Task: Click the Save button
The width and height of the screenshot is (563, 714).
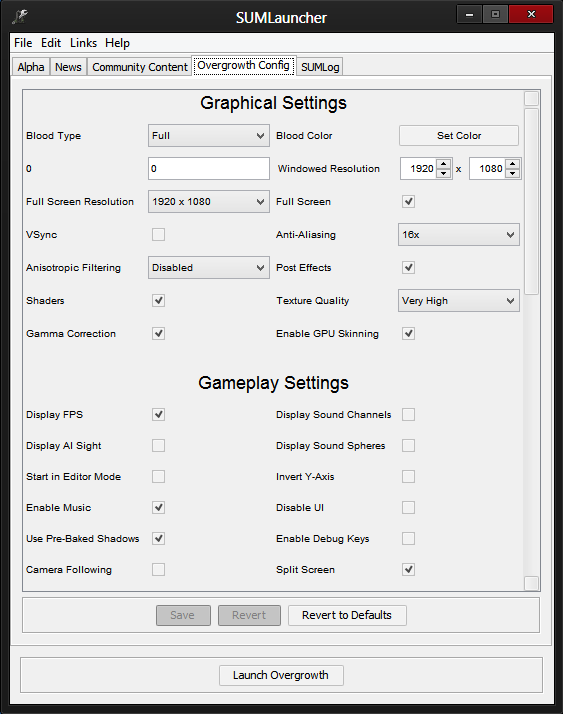Action: [x=183, y=615]
